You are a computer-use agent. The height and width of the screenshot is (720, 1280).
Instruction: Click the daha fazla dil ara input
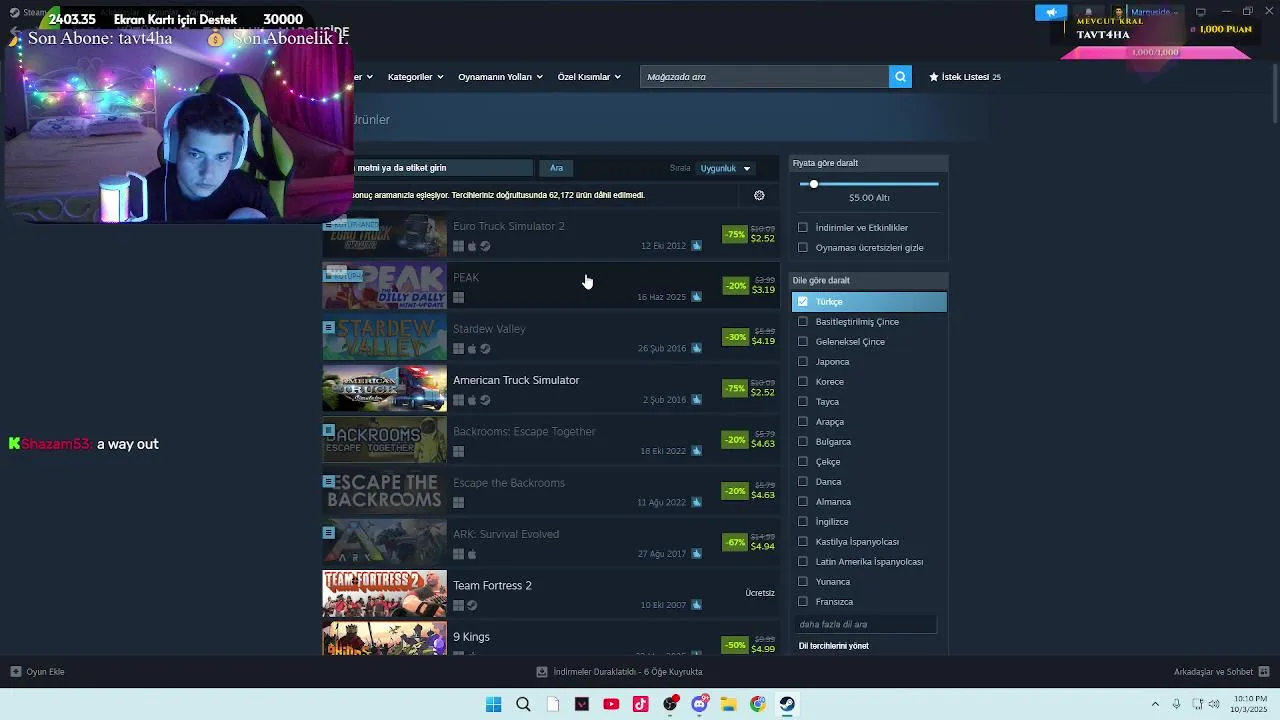click(x=866, y=624)
